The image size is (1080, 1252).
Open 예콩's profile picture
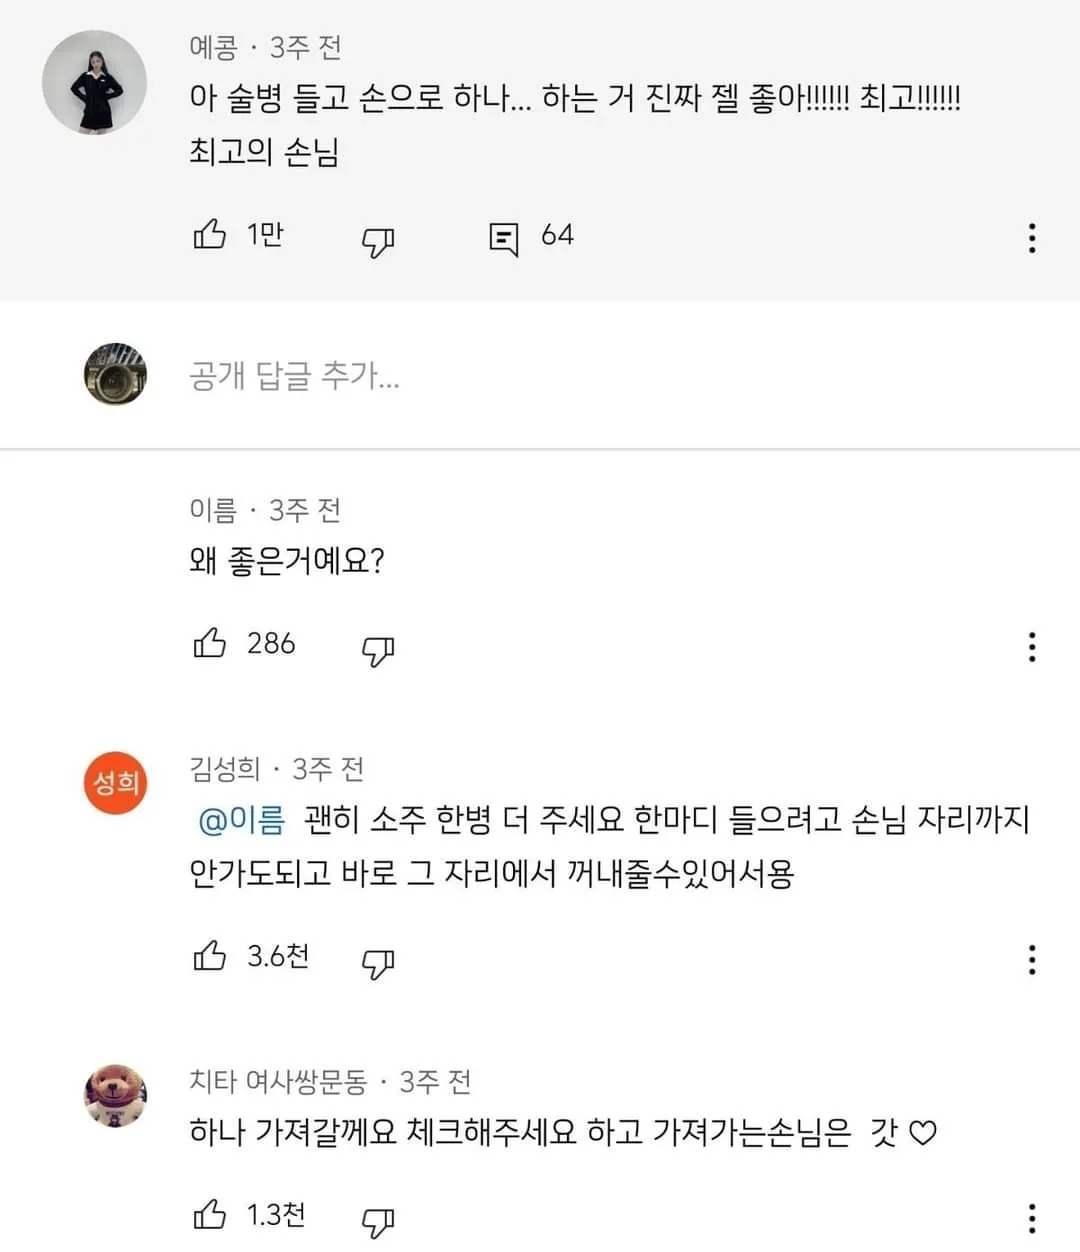tap(95, 82)
